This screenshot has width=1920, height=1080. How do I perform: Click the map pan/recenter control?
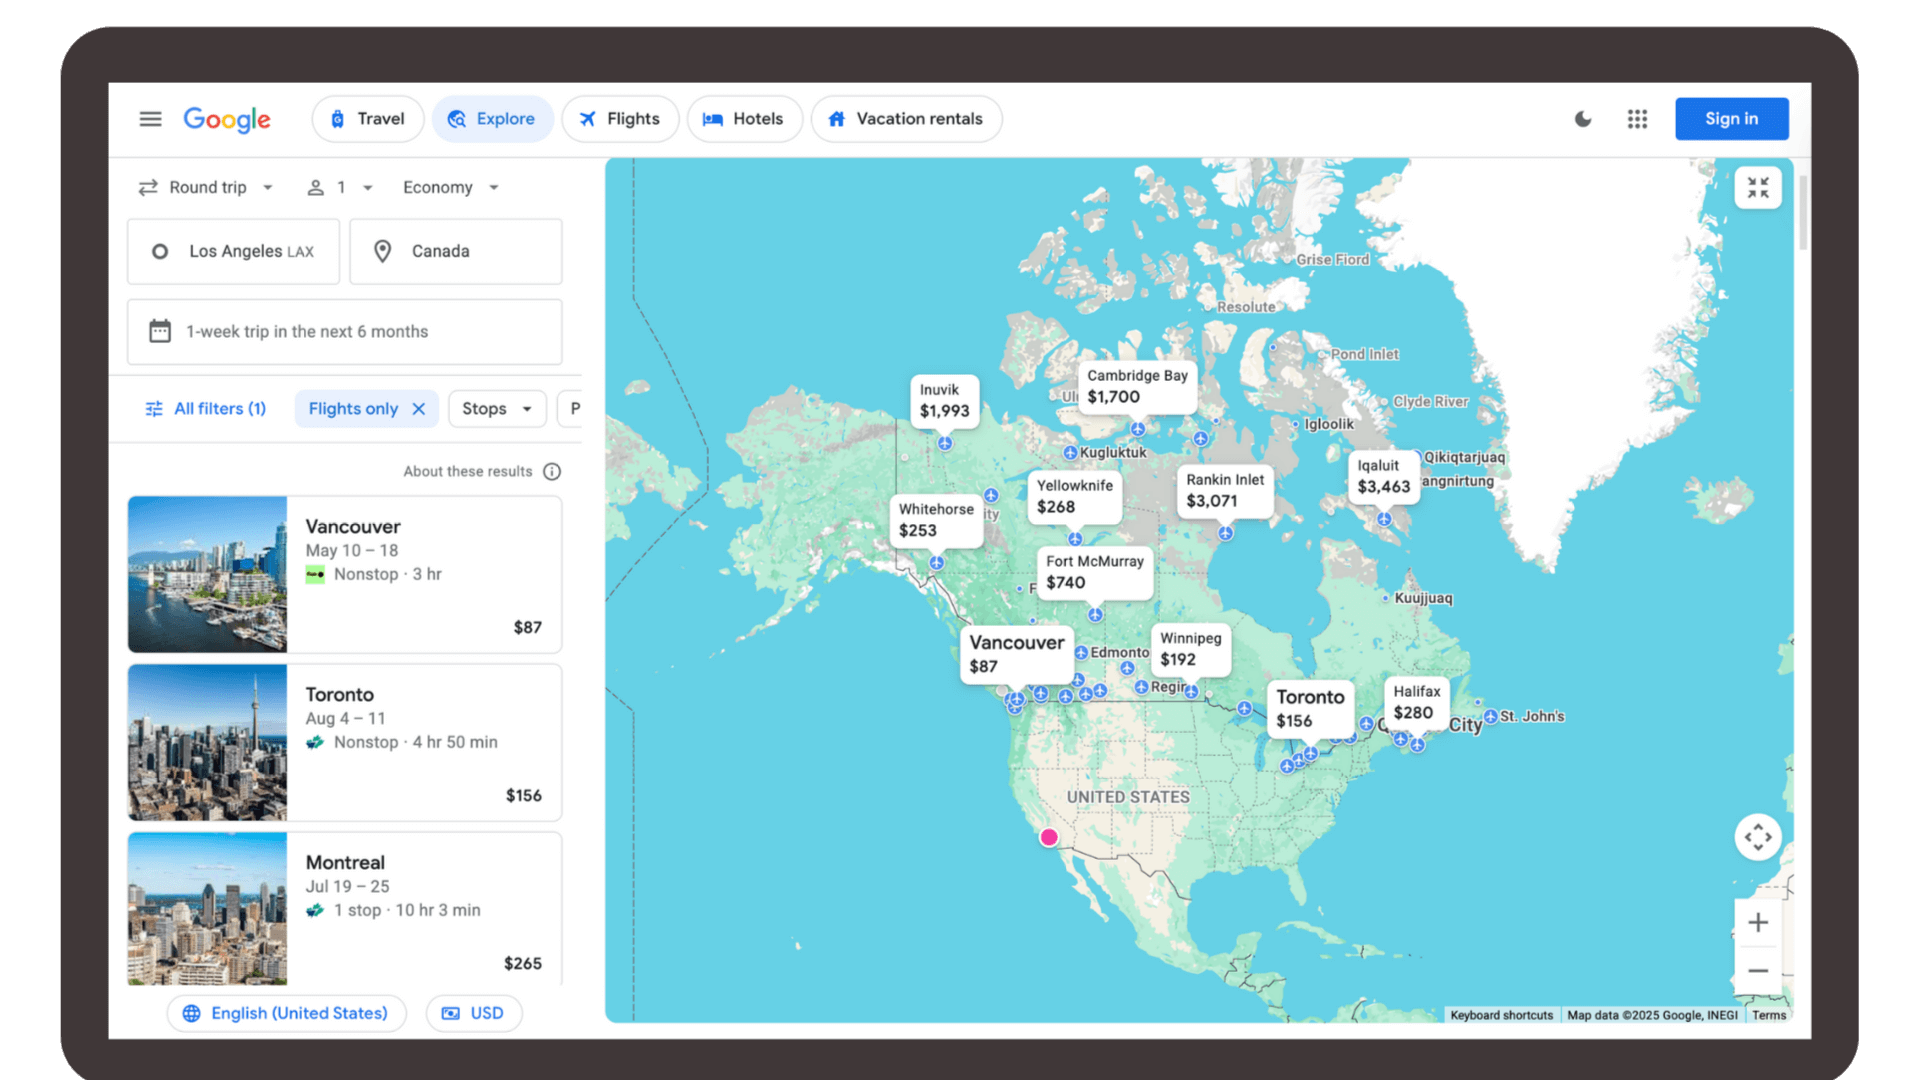click(x=1758, y=837)
